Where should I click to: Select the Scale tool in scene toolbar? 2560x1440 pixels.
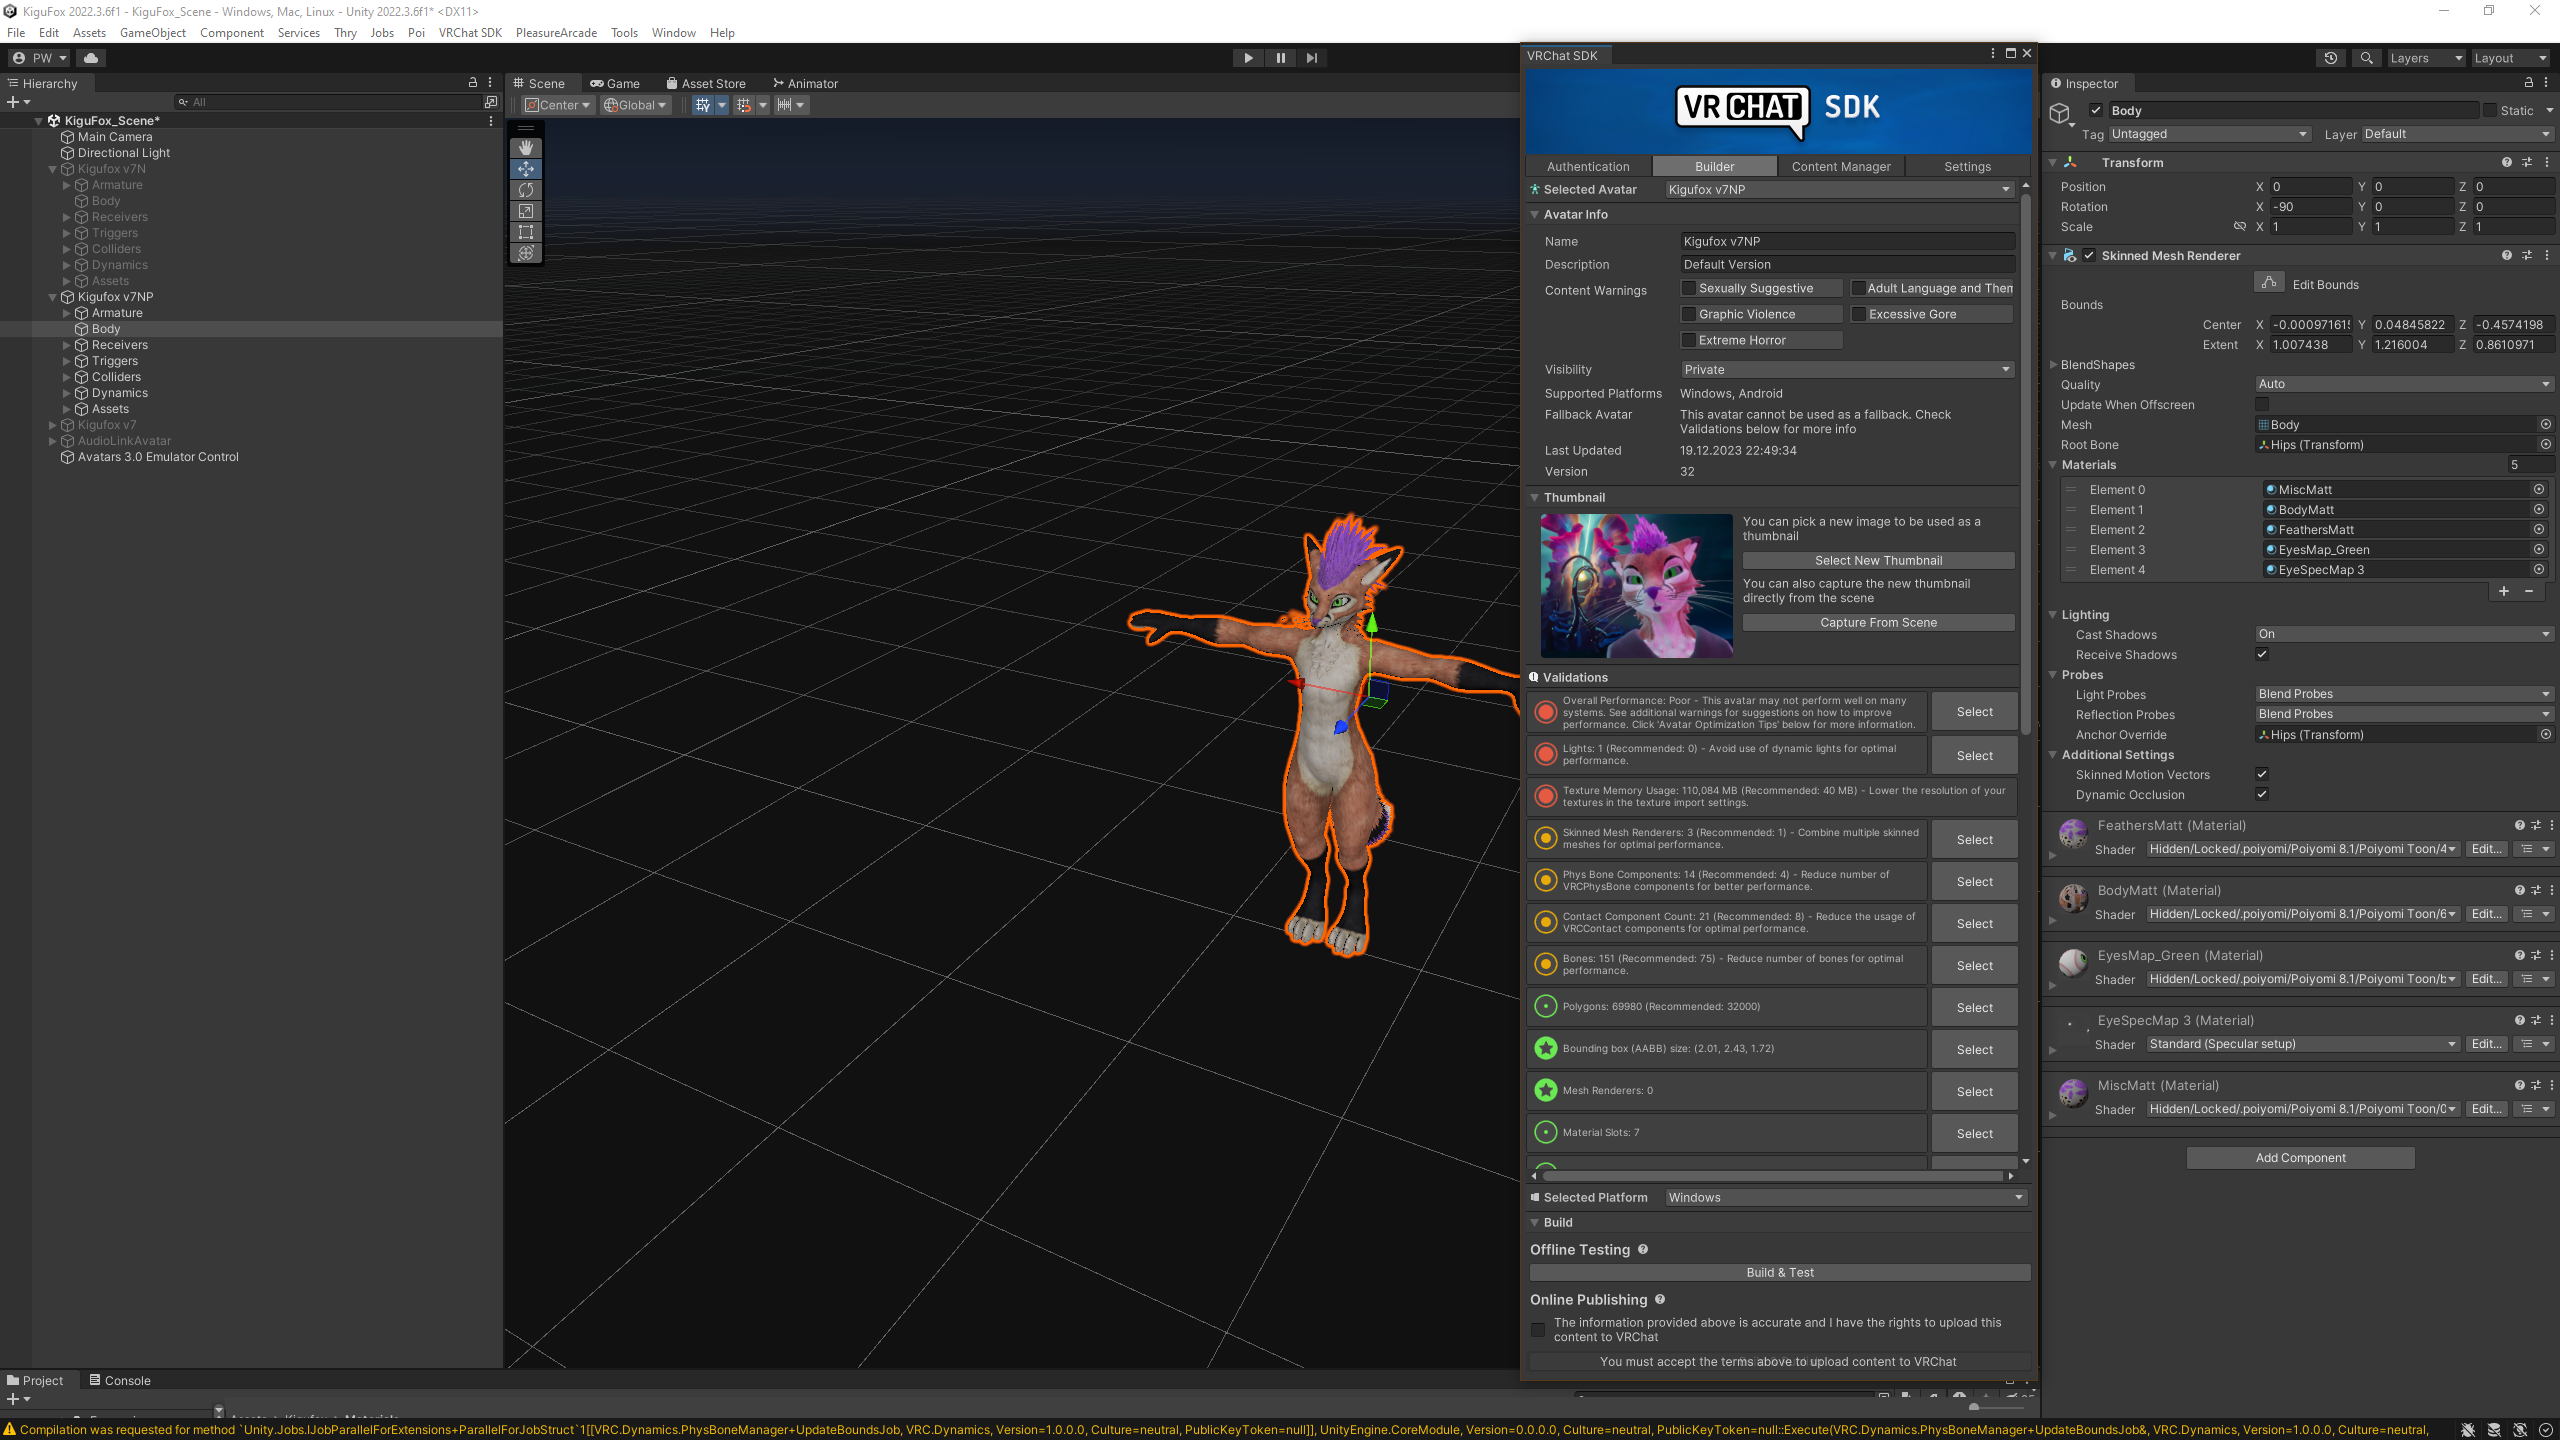(526, 211)
